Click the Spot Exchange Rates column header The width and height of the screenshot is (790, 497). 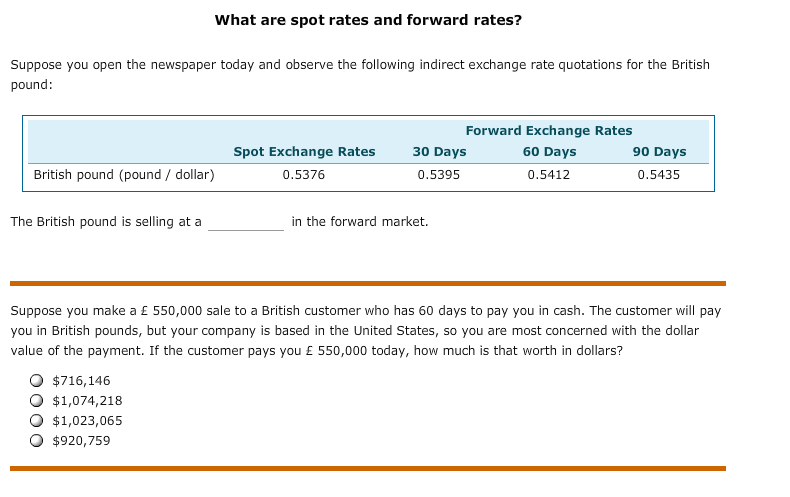304,152
